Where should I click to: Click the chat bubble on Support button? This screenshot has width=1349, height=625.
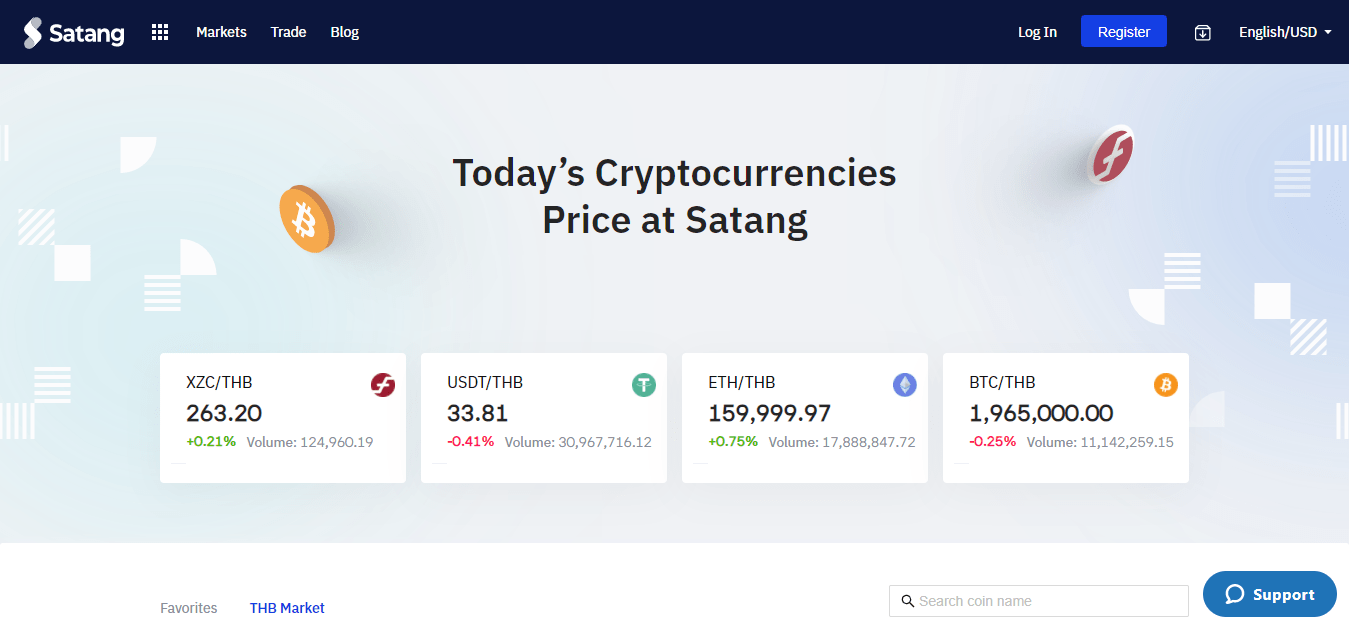pyautogui.click(x=1235, y=593)
